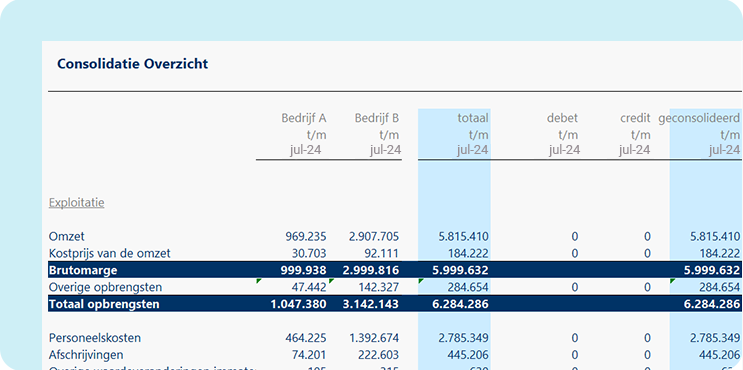This screenshot has height=370, width=743.
Task: Click the Afschrijvingen credit cell showing 0
Action: pos(647,355)
